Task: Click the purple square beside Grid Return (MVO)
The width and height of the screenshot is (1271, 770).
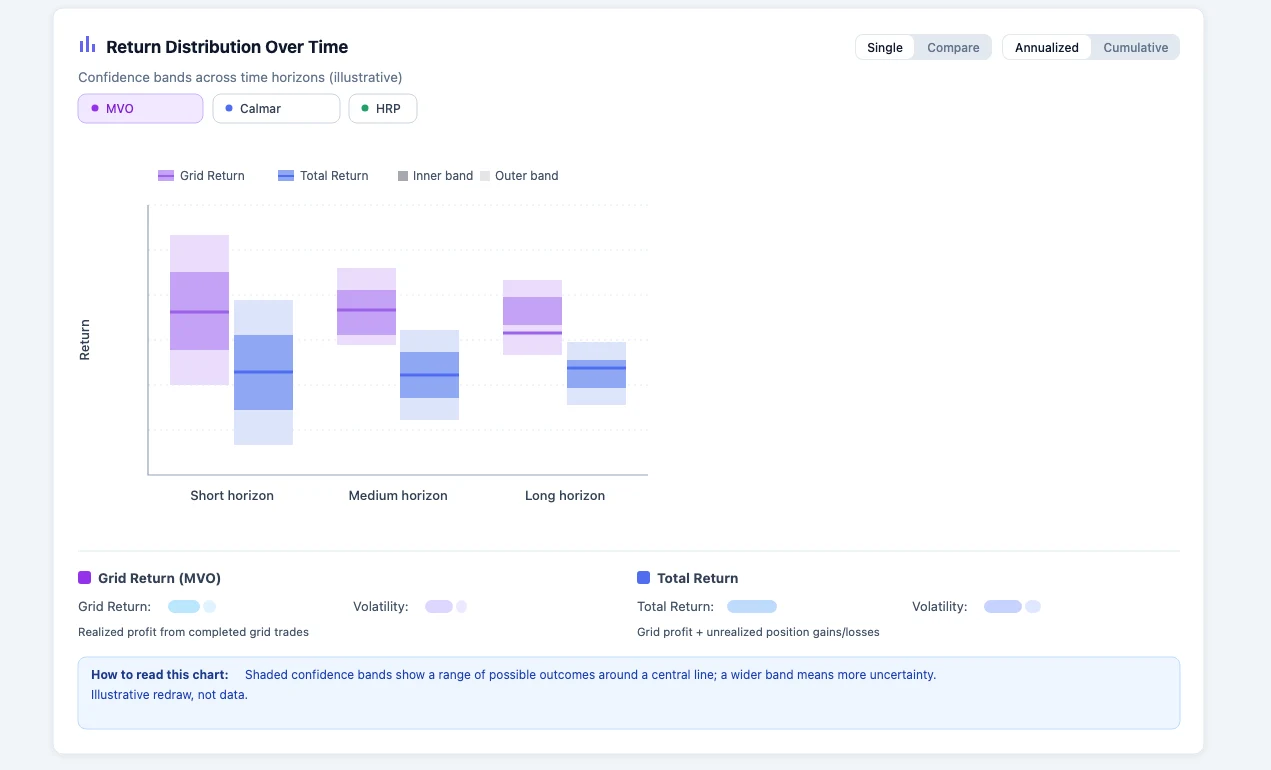Action: pos(84,578)
